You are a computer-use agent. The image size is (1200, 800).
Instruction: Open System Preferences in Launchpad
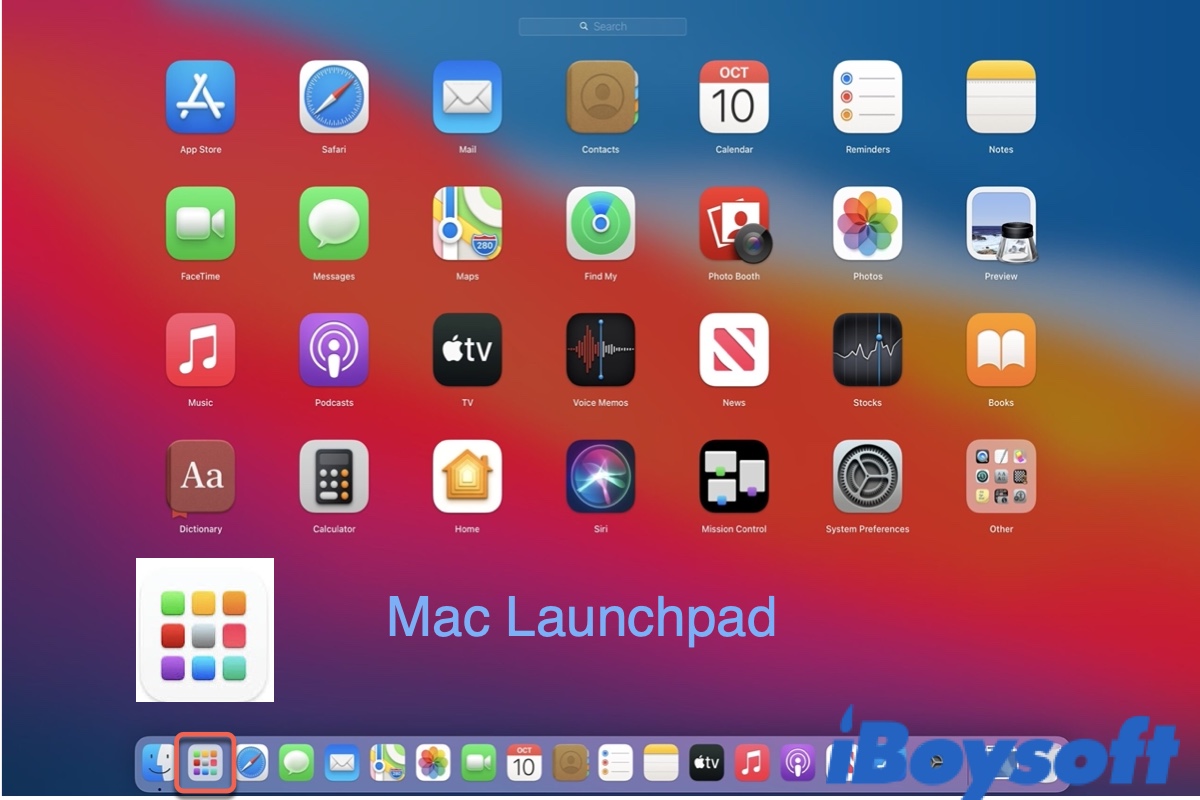point(867,476)
